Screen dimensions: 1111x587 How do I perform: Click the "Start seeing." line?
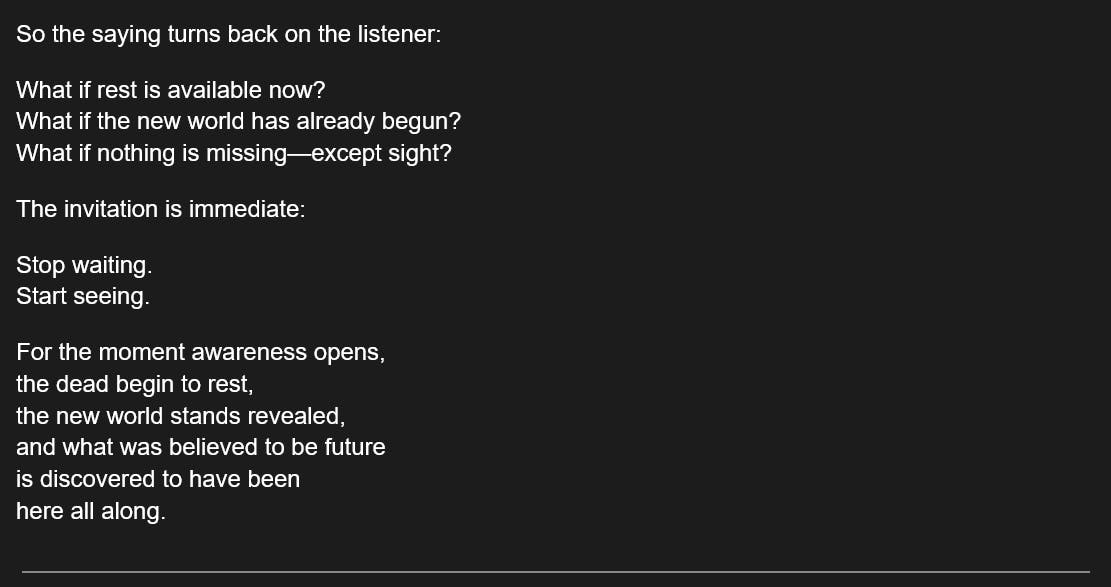point(83,297)
